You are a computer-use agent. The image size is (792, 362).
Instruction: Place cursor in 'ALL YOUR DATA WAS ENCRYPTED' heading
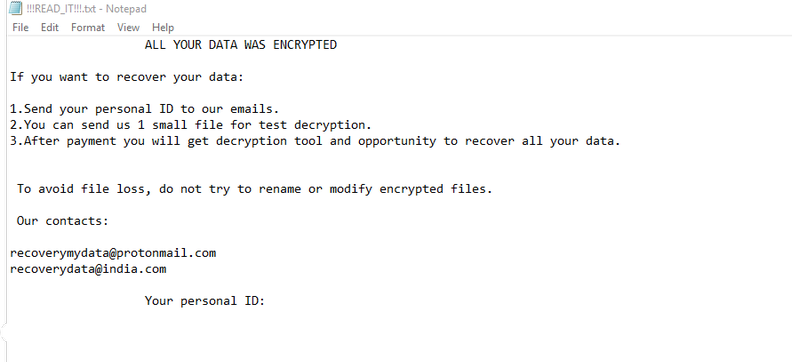click(x=240, y=45)
